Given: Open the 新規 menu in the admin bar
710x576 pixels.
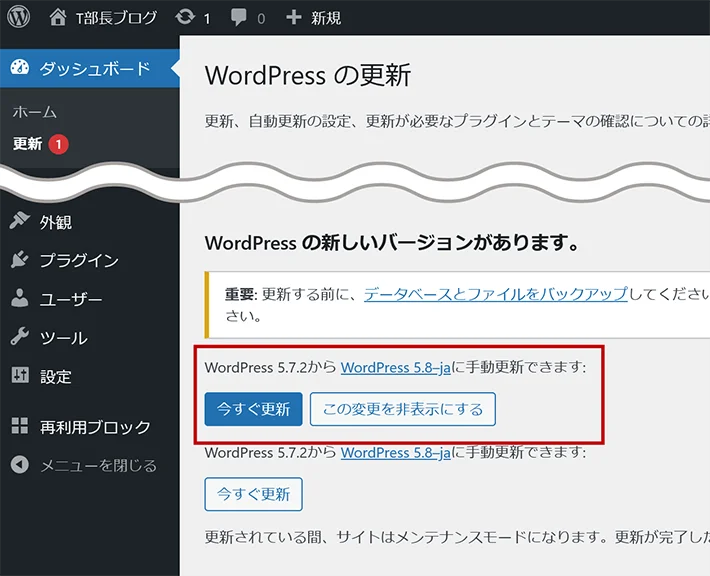Looking at the screenshot, I should click(x=326, y=18).
